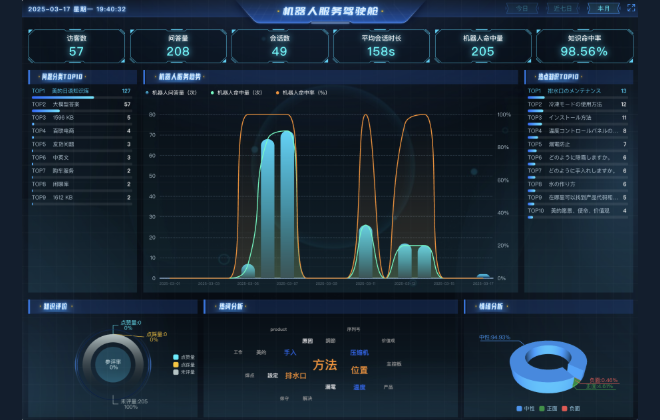Click the 知识命中率 98.56% card
660x420 pixels.
(x=583, y=46)
